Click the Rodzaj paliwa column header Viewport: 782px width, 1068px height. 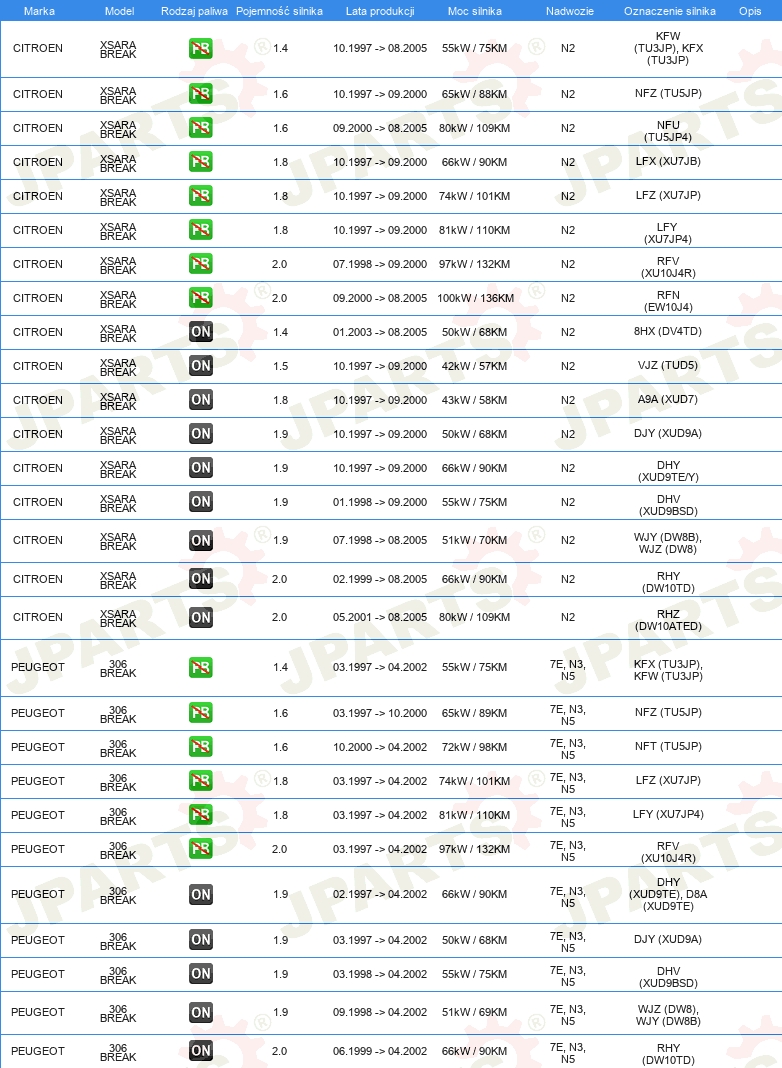[x=194, y=11]
